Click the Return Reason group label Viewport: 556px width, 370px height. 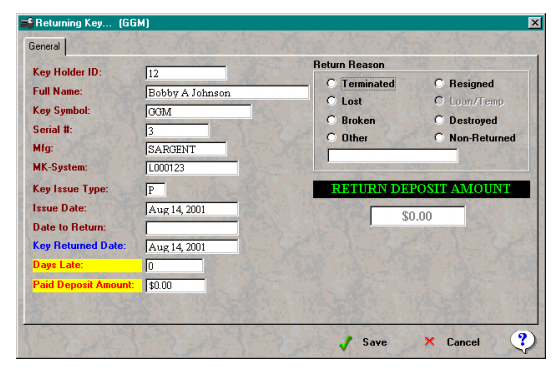tap(349, 65)
